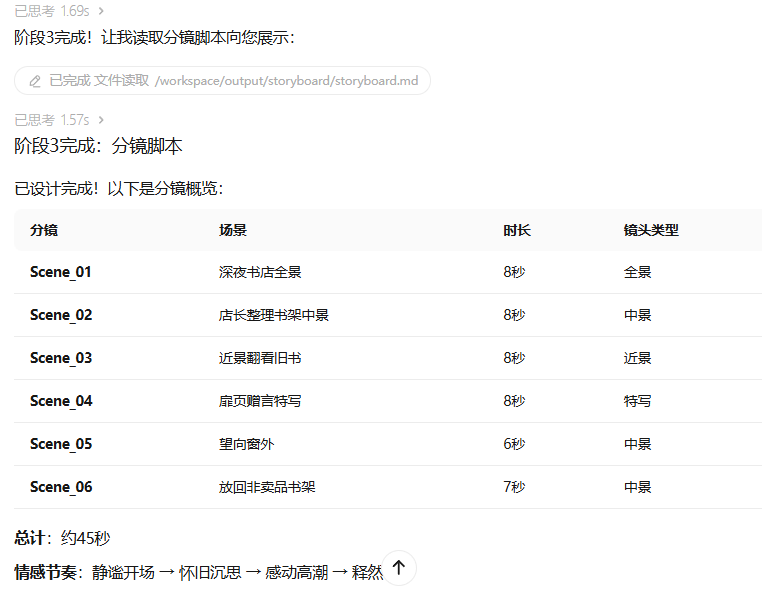This screenshot has height=595, width=762.
Task: Select the 扉页赠言特写 scene cell
Action: pos(260,401)
